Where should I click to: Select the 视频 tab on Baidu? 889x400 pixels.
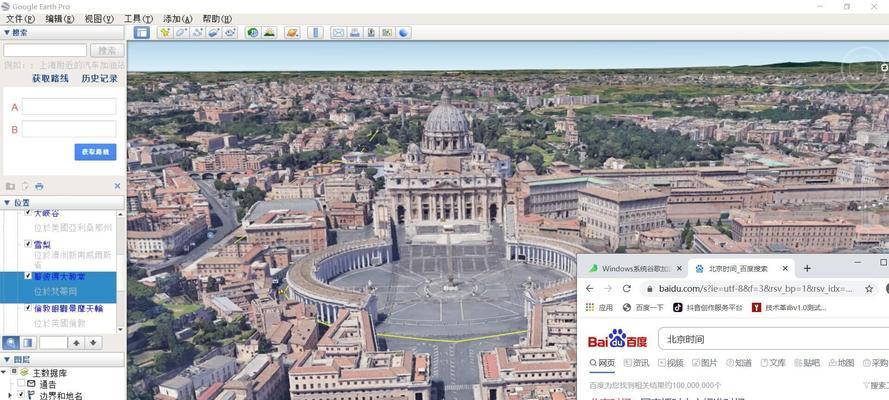671,363
